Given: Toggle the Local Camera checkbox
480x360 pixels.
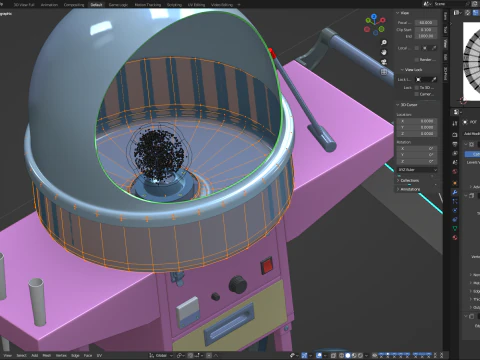Looking at the screenshot, I should (x=417, y=48).
